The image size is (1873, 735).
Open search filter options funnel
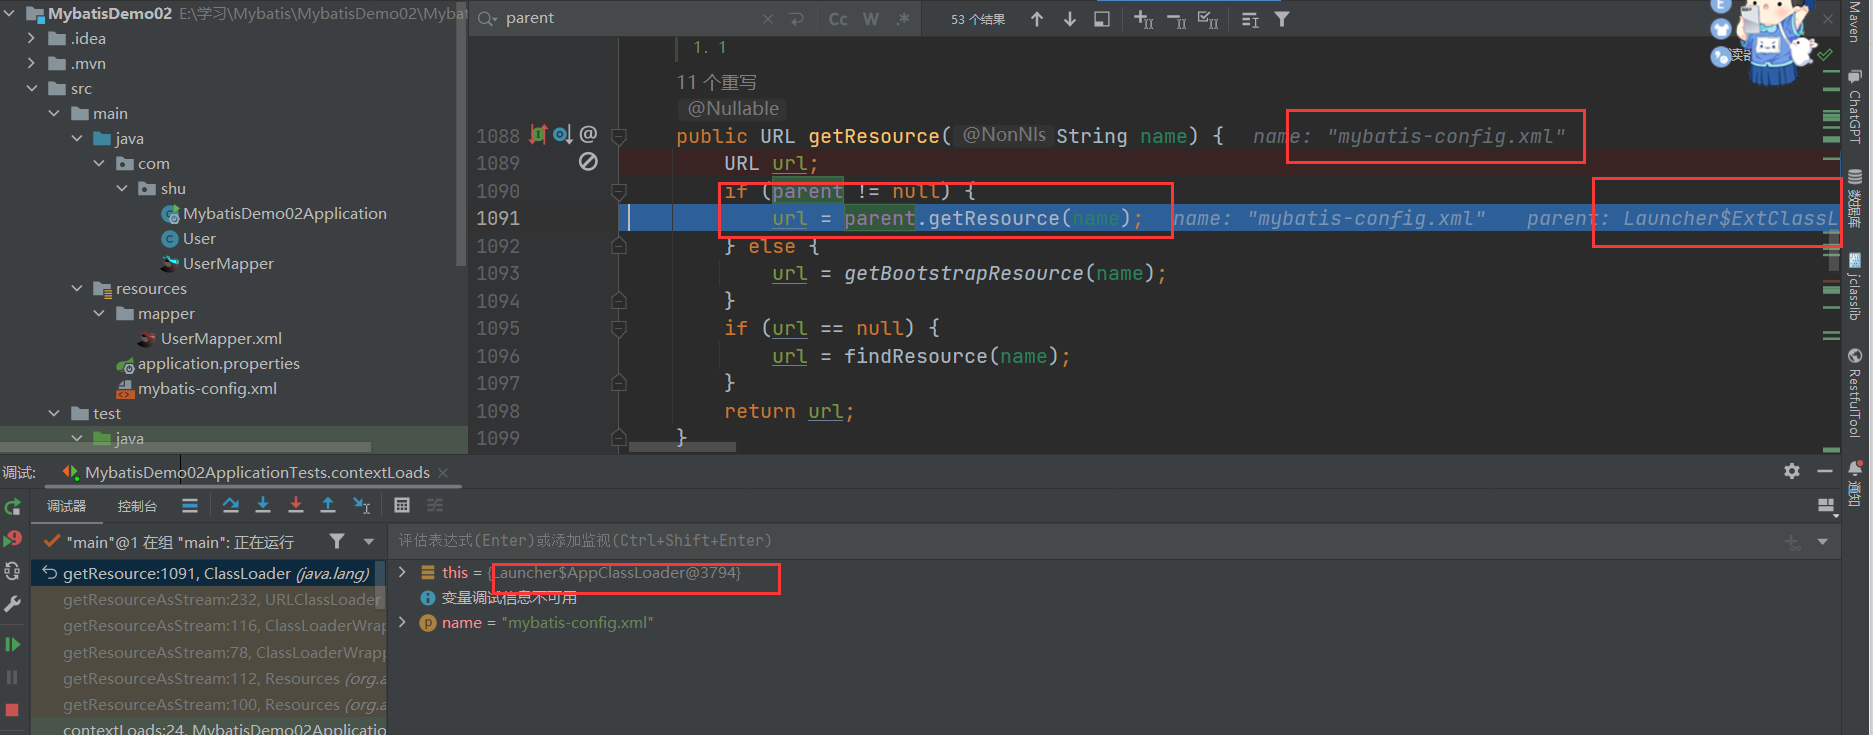coord(1282,19)
